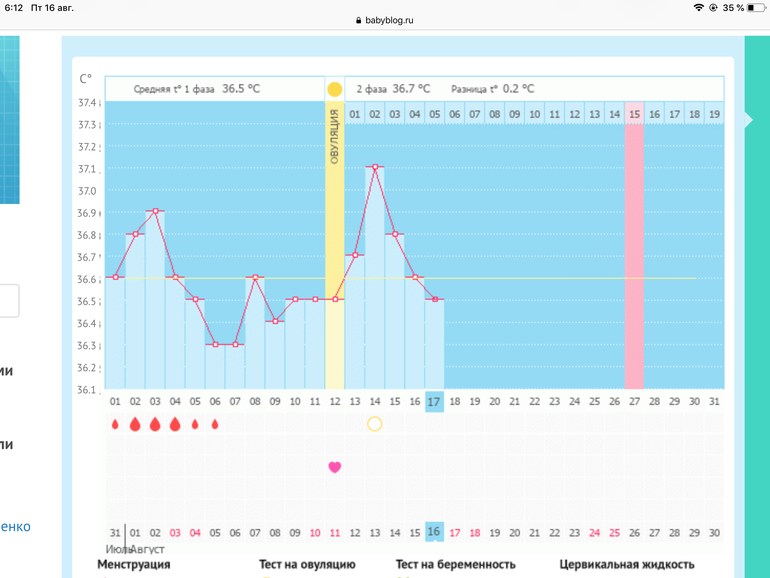
Task: Select the menstruation drop on cycle day 06
Action: click(214, 424)
